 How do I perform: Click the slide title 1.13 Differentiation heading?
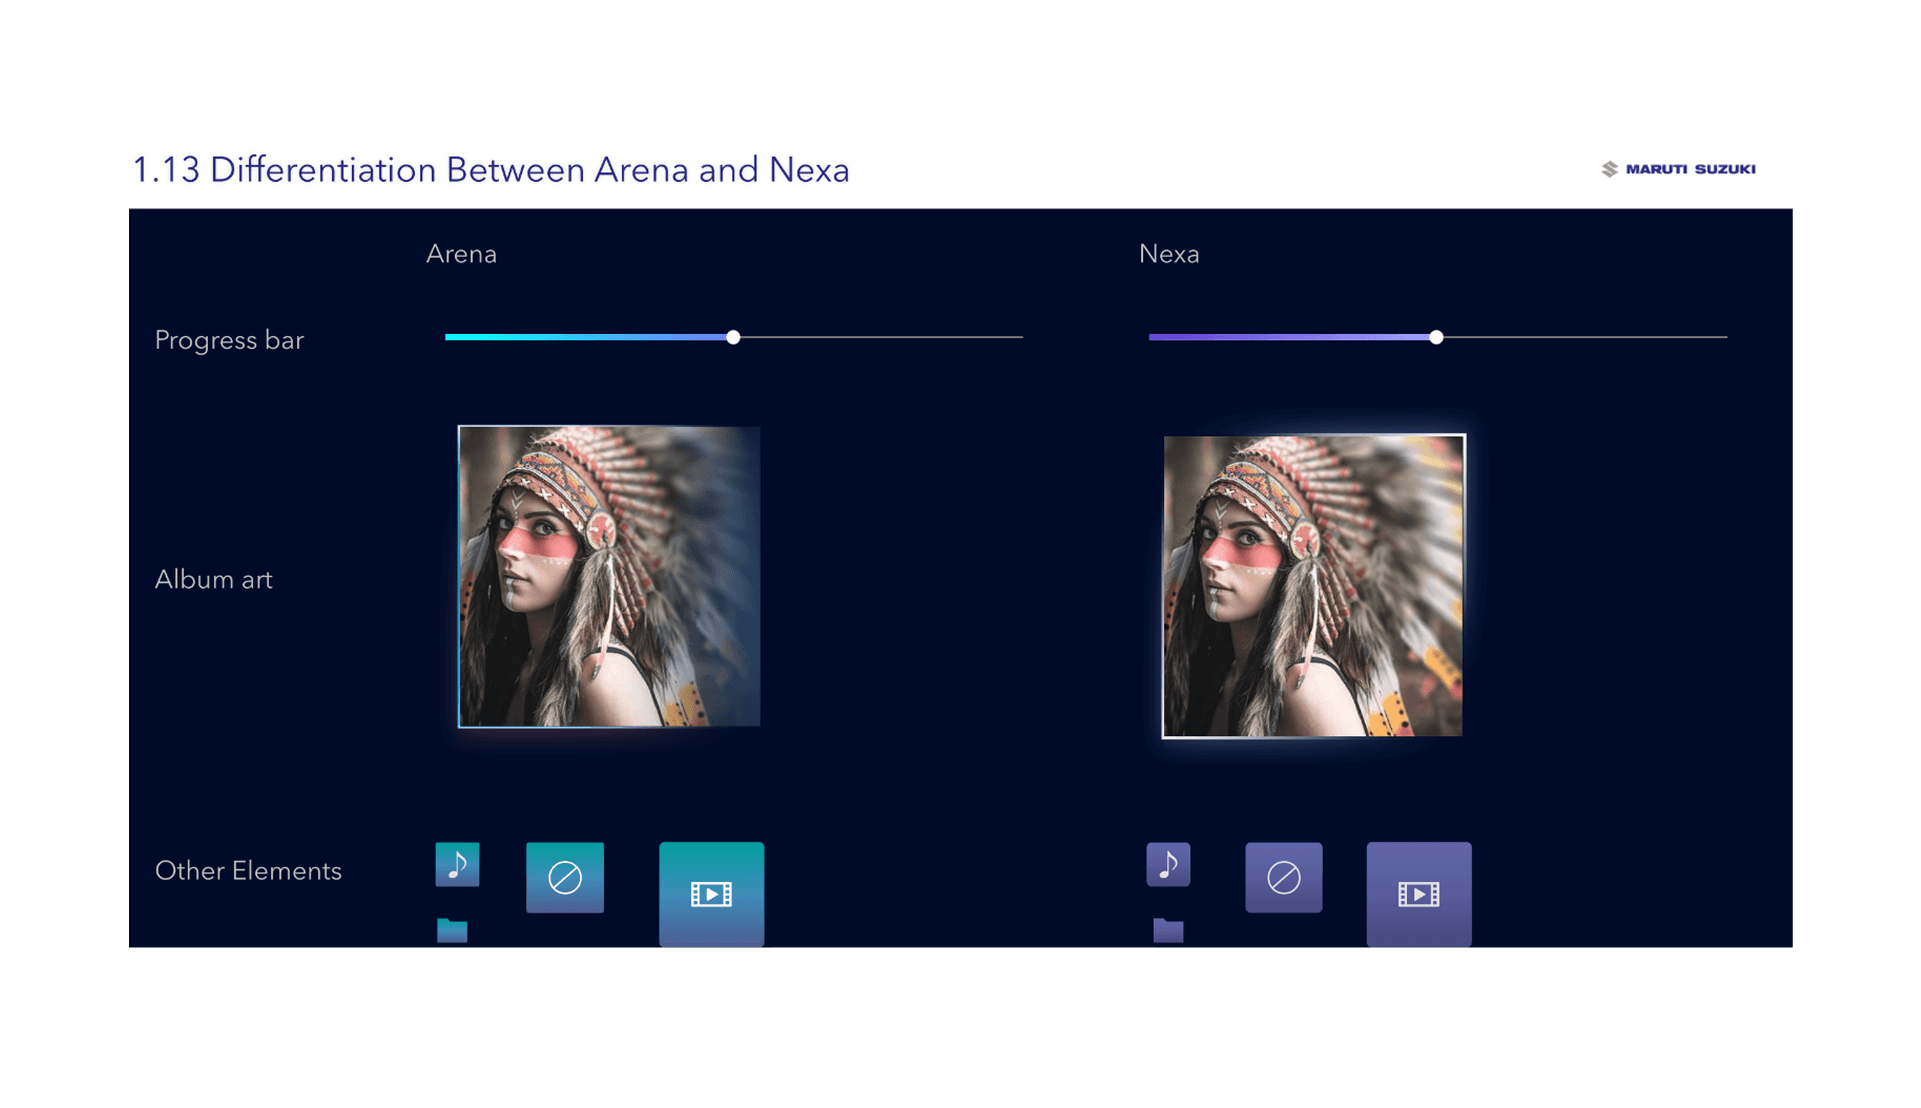click(x=490, y=170)
